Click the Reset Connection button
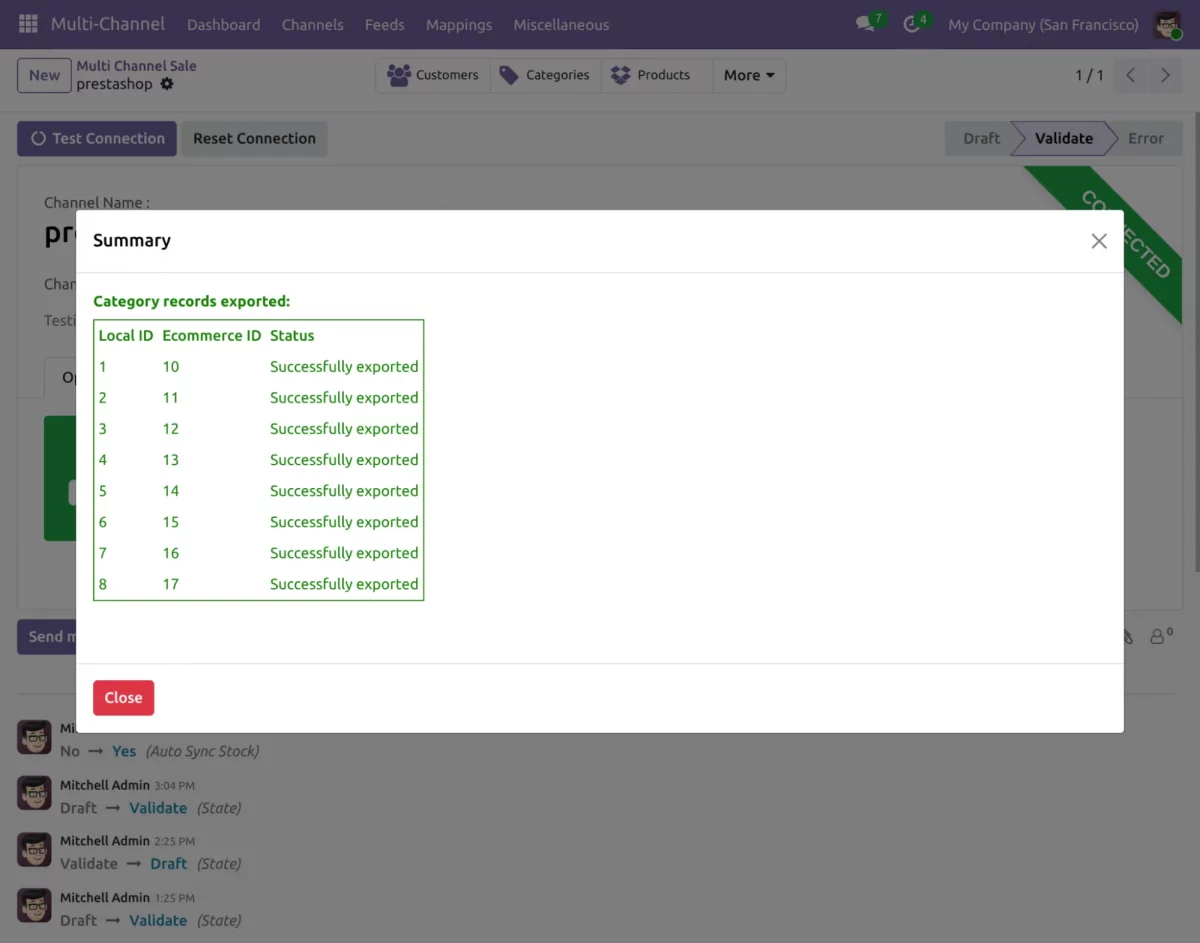The height and width of the screenshot is (943, 1200). coord(254,139)
